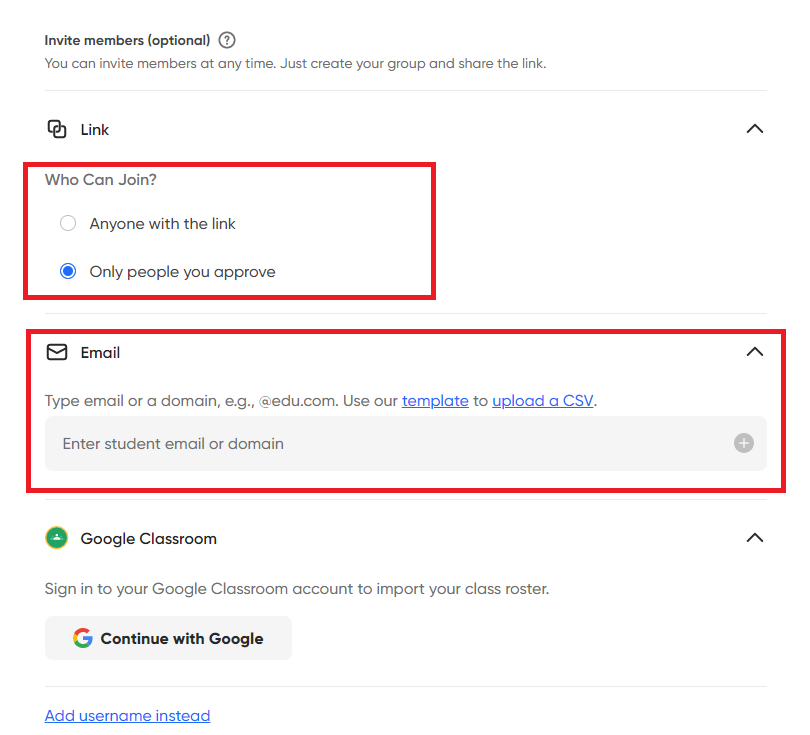Collapse the Google Classroom section

(x=755, y=538)
